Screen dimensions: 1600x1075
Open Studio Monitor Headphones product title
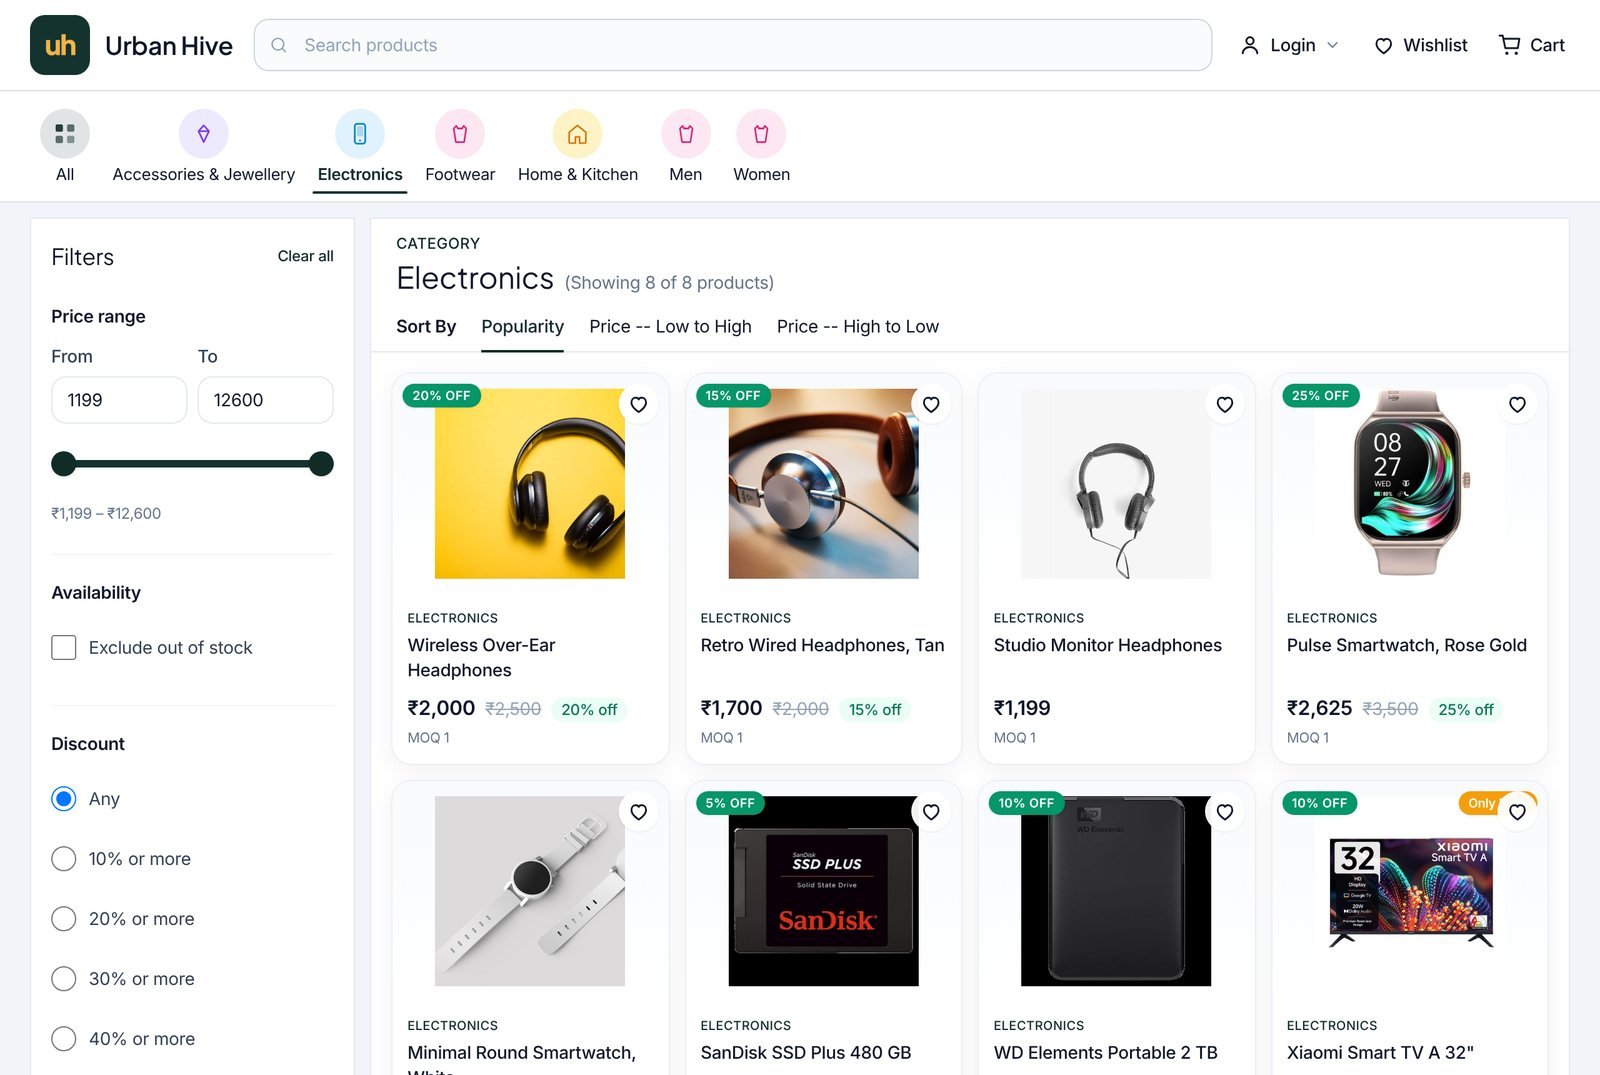click(1108, 645)
